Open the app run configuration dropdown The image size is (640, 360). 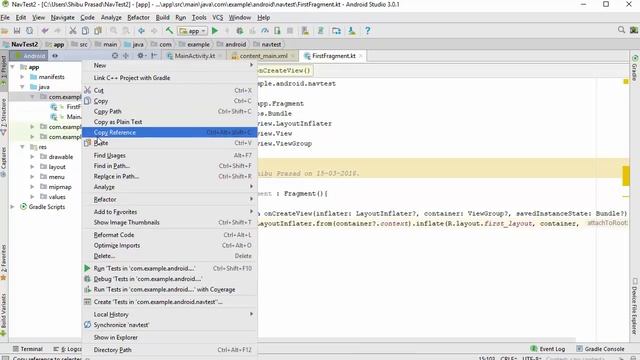tap(193, 31)
